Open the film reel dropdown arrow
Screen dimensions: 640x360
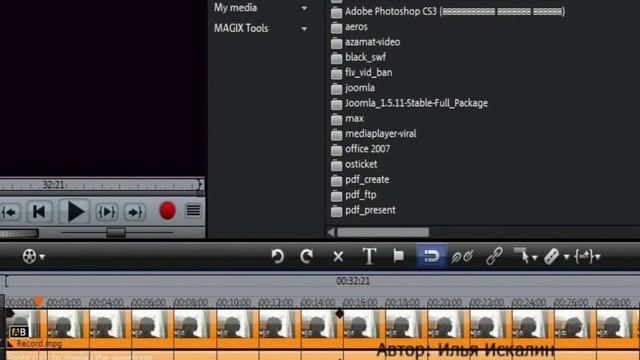(42, 258)
